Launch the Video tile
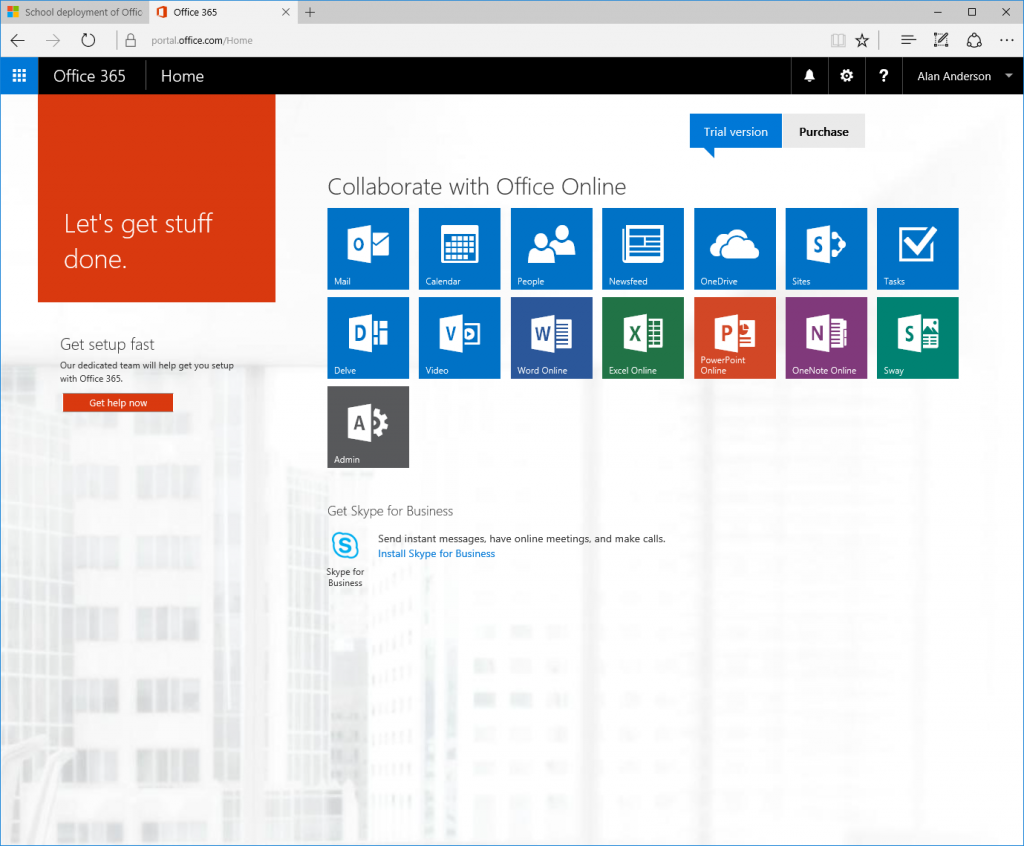The width and height of the screenshot is (1024, 846). [459, 338]
